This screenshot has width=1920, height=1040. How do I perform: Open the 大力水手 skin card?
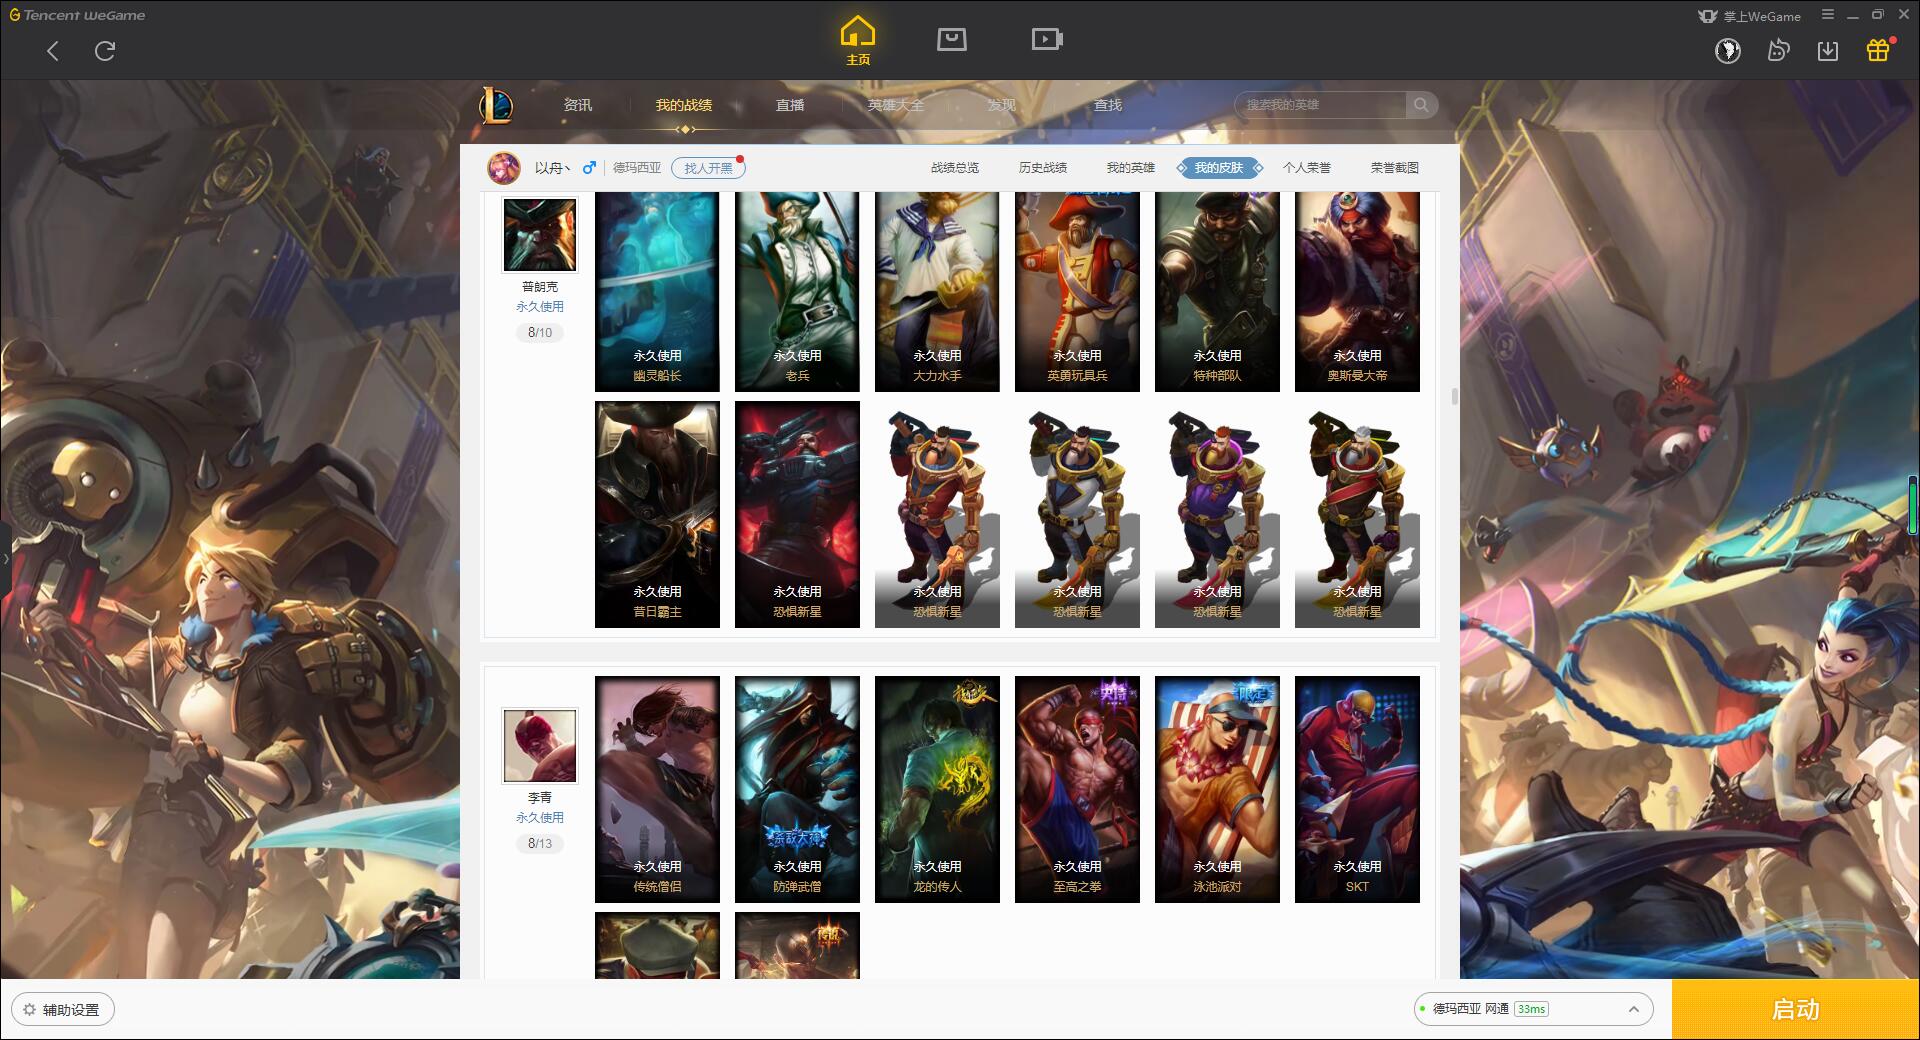click(x=937, y=291)
